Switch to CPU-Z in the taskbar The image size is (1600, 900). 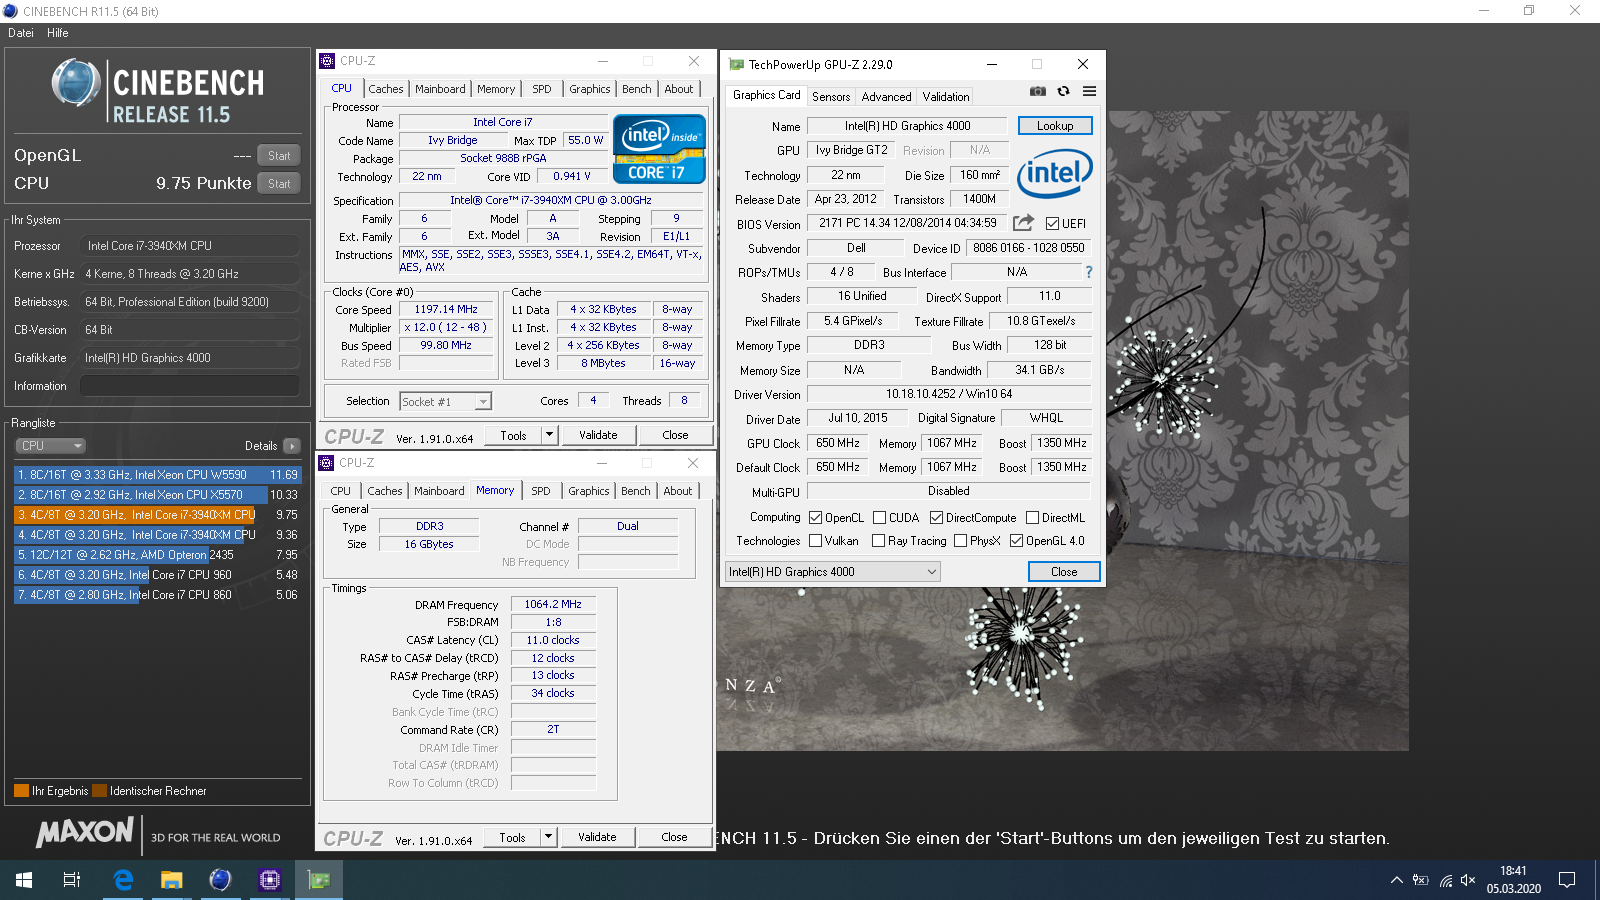[x=270, y=880]
